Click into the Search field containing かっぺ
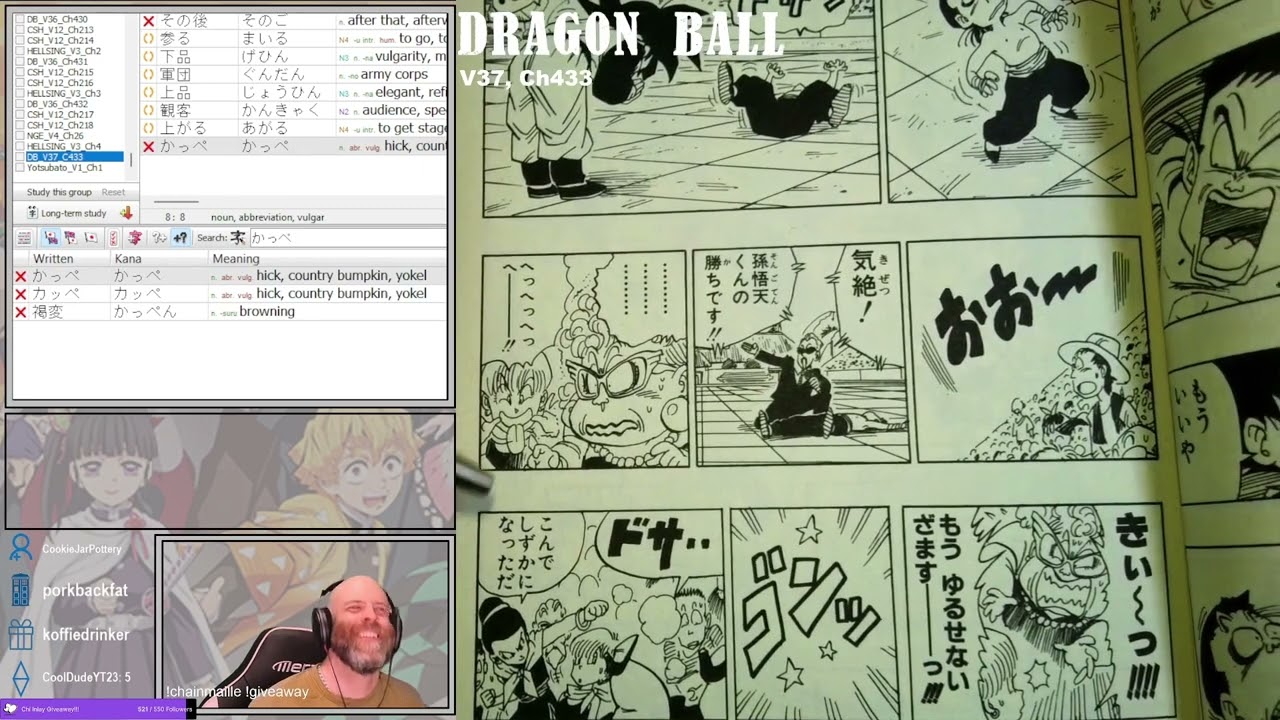Image resolution: width=1280 pixels, height=720 pixels. tap(347, 238)
